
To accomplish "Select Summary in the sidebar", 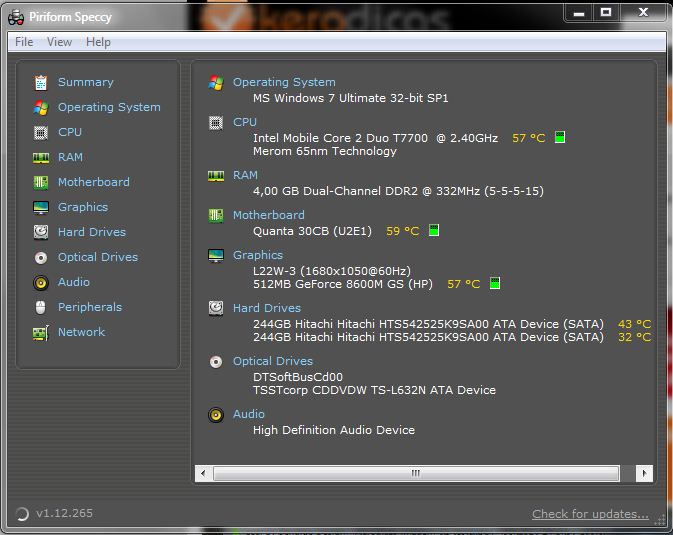I will (x=86, y=82).
